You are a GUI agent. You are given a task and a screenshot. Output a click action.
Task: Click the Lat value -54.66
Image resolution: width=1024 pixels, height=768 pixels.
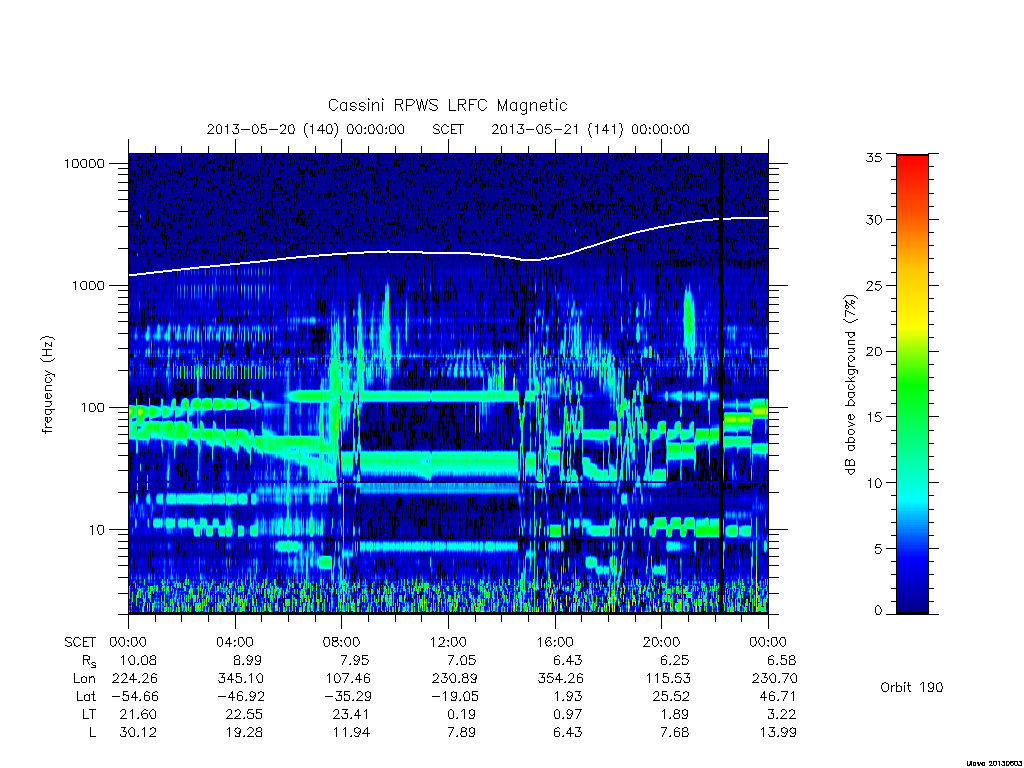135,696
